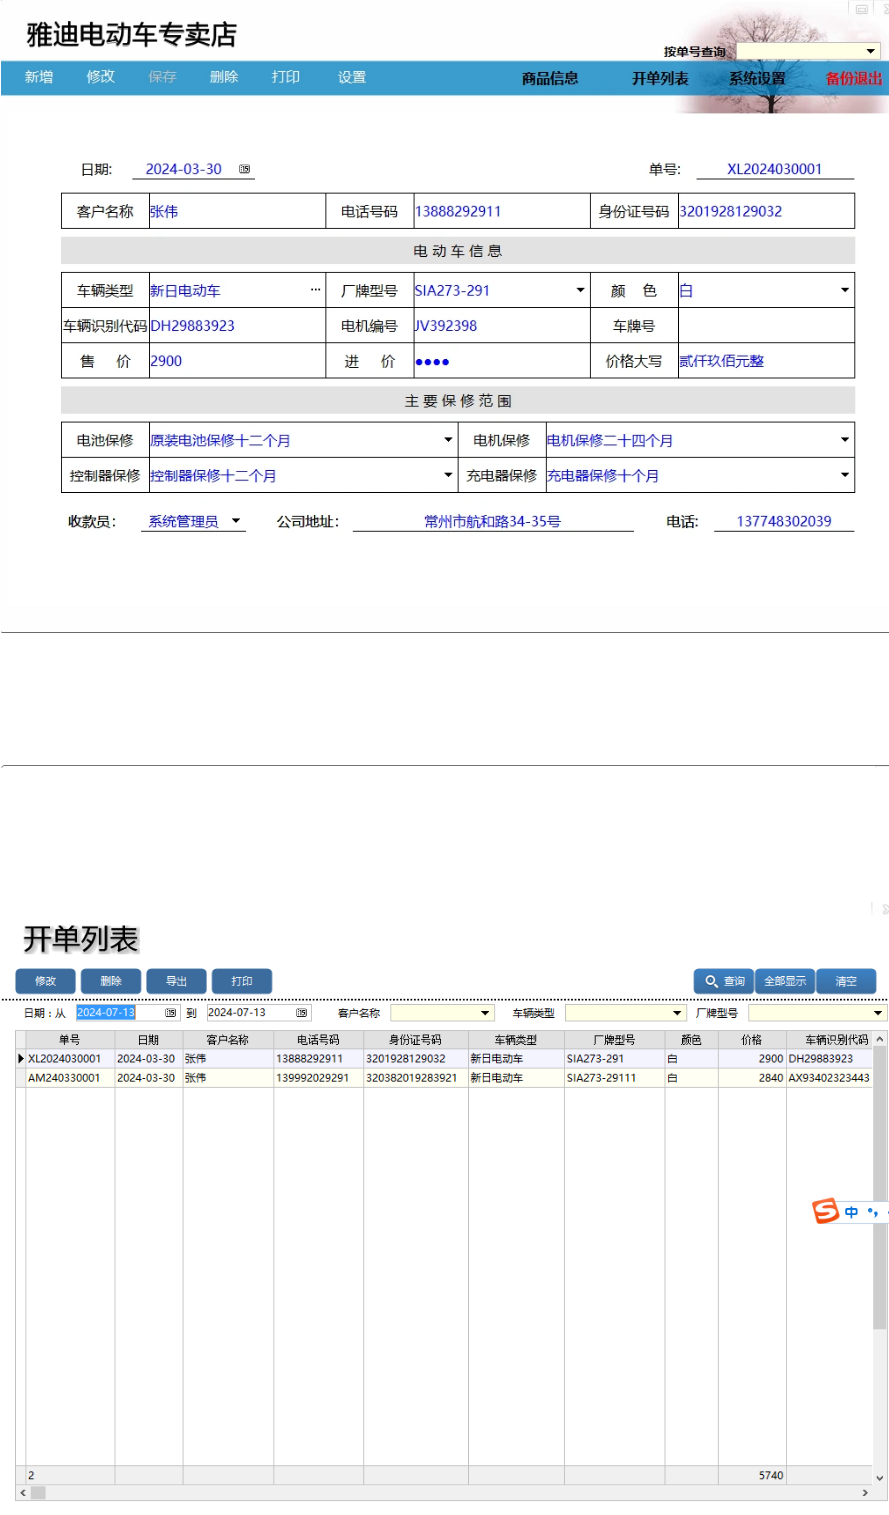Screen dimensions: 889x1515
Task: Expand the 电池保修 dropdown
Action: pyautogui.click(x=448, y=440)
